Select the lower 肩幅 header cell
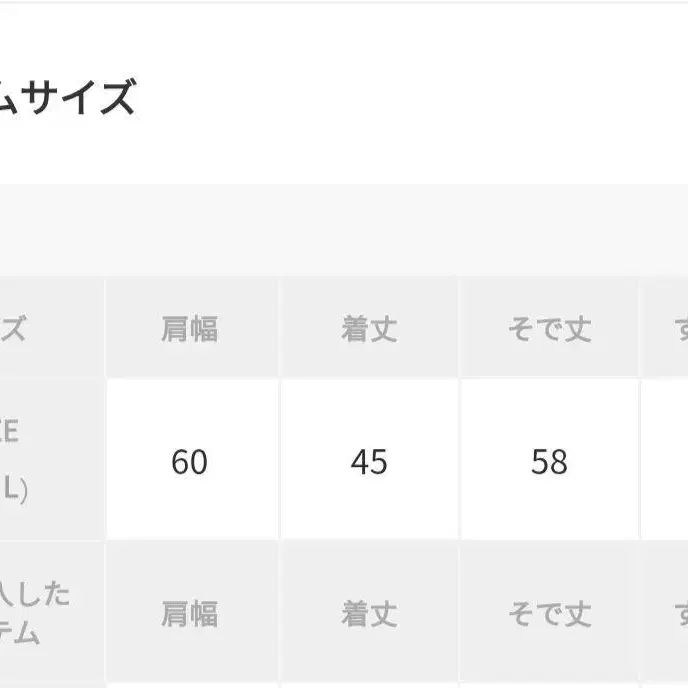The width and height of the screenshot is (688, 688). (189, 613)
